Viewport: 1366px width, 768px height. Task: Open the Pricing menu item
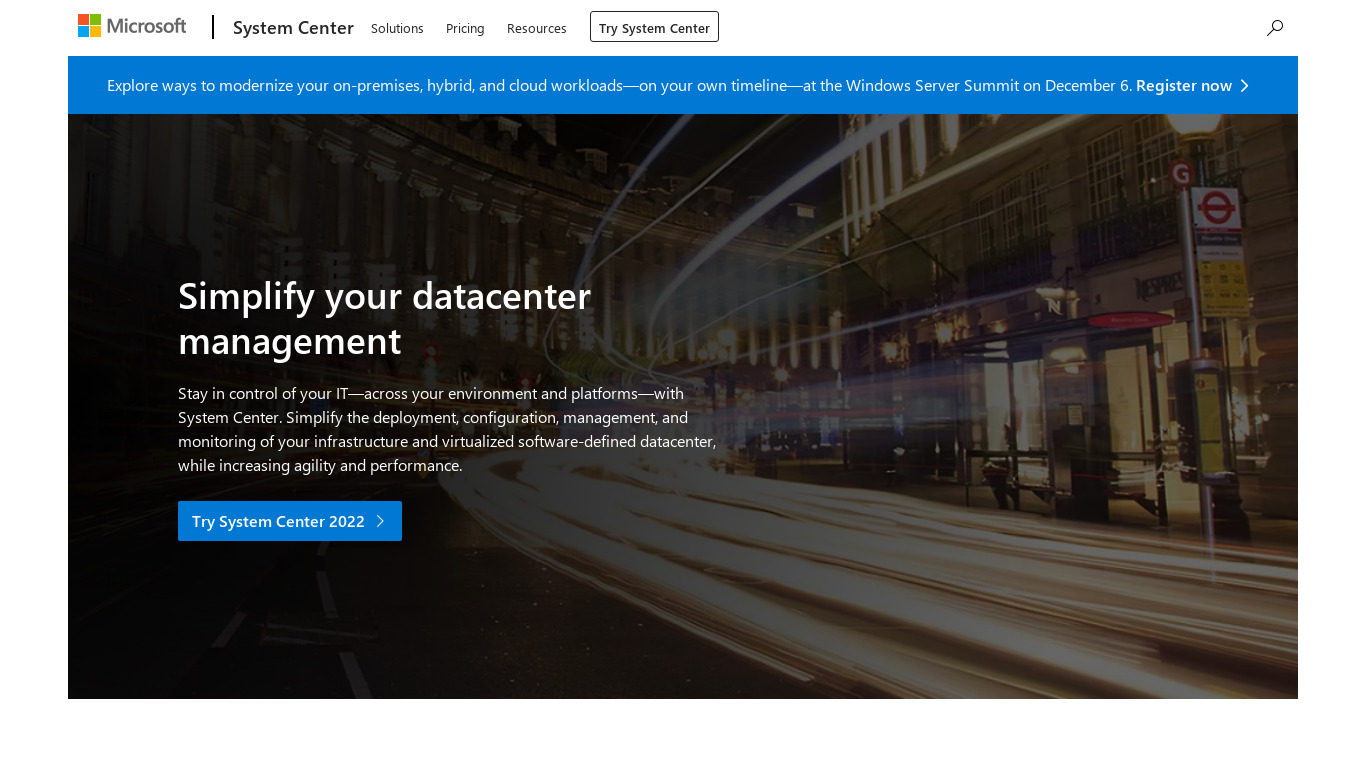(x=465, y=28)
